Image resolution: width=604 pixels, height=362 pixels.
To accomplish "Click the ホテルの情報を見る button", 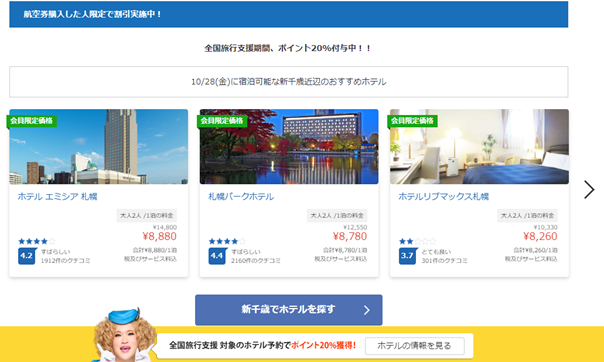I will 414,346.
